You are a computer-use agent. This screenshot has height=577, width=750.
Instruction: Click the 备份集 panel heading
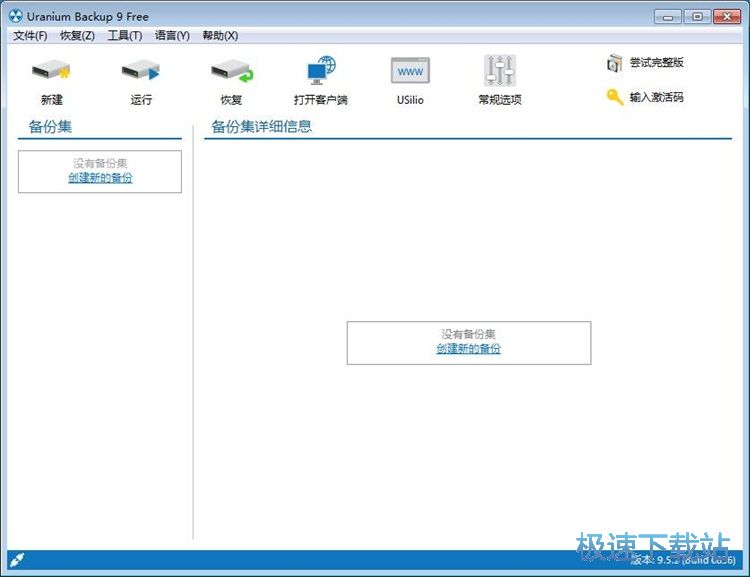[50, 127]
